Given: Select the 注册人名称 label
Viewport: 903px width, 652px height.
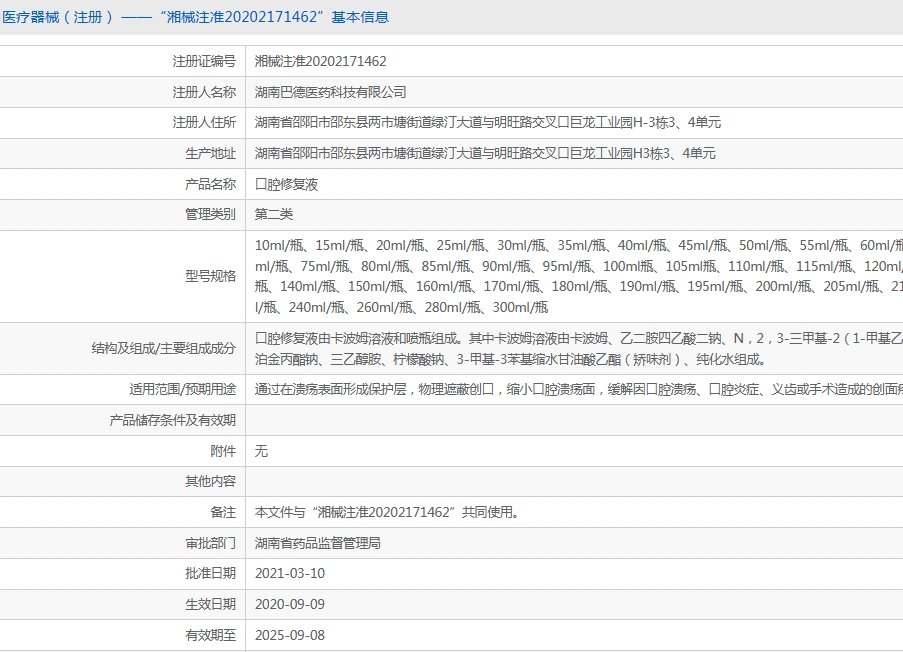Looking at the screenshot, I should click(x=204, y=92).
